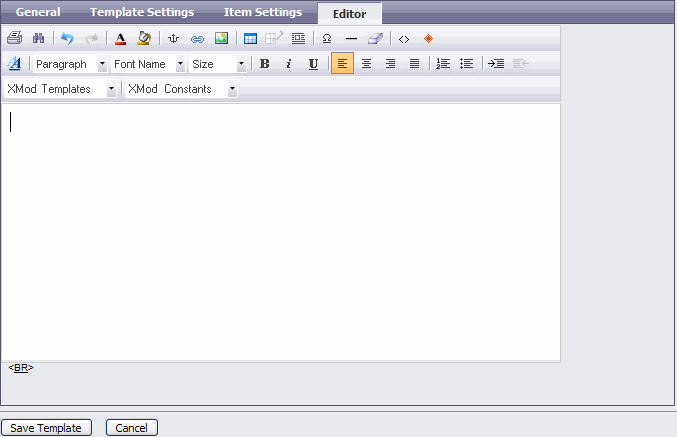Click the Print icon

click(15, 38)
